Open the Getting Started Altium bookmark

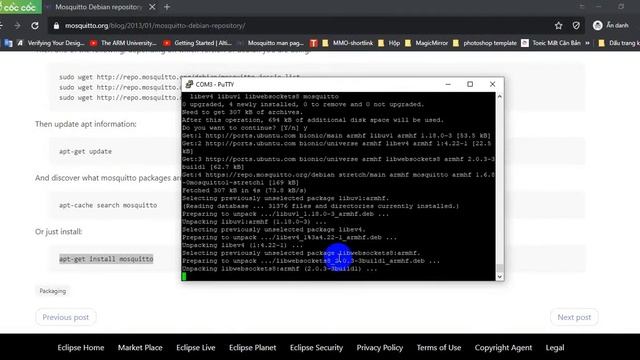[198, 43]
